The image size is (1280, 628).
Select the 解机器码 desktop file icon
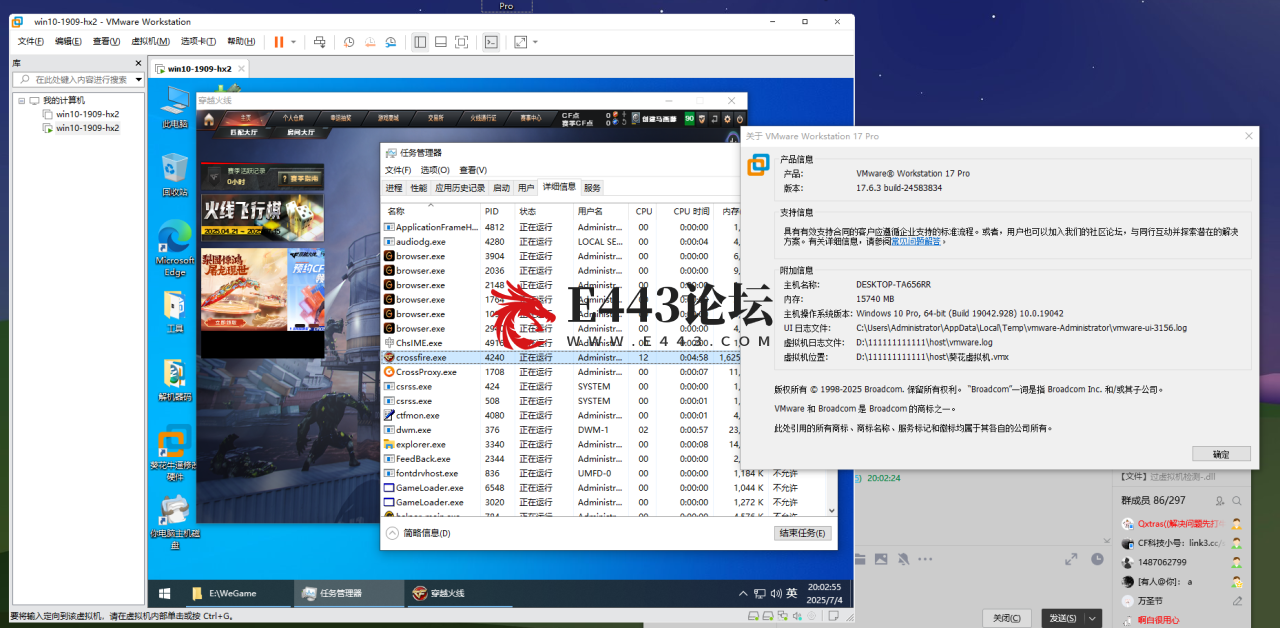coord(175,381)
